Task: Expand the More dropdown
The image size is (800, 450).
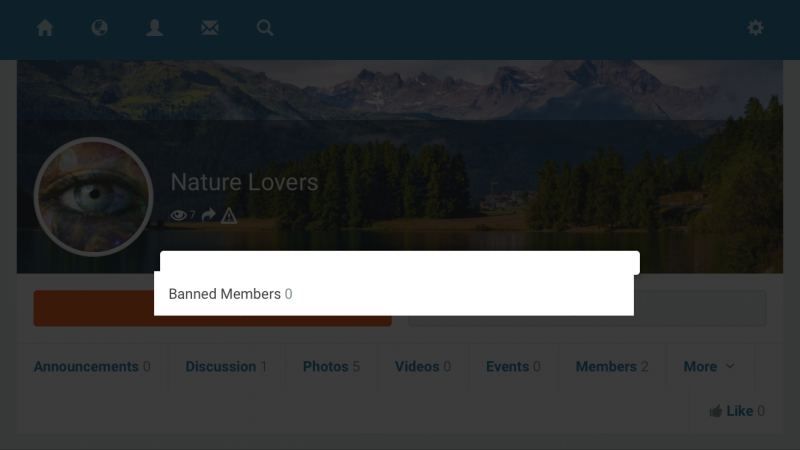Action: point(709,366)
